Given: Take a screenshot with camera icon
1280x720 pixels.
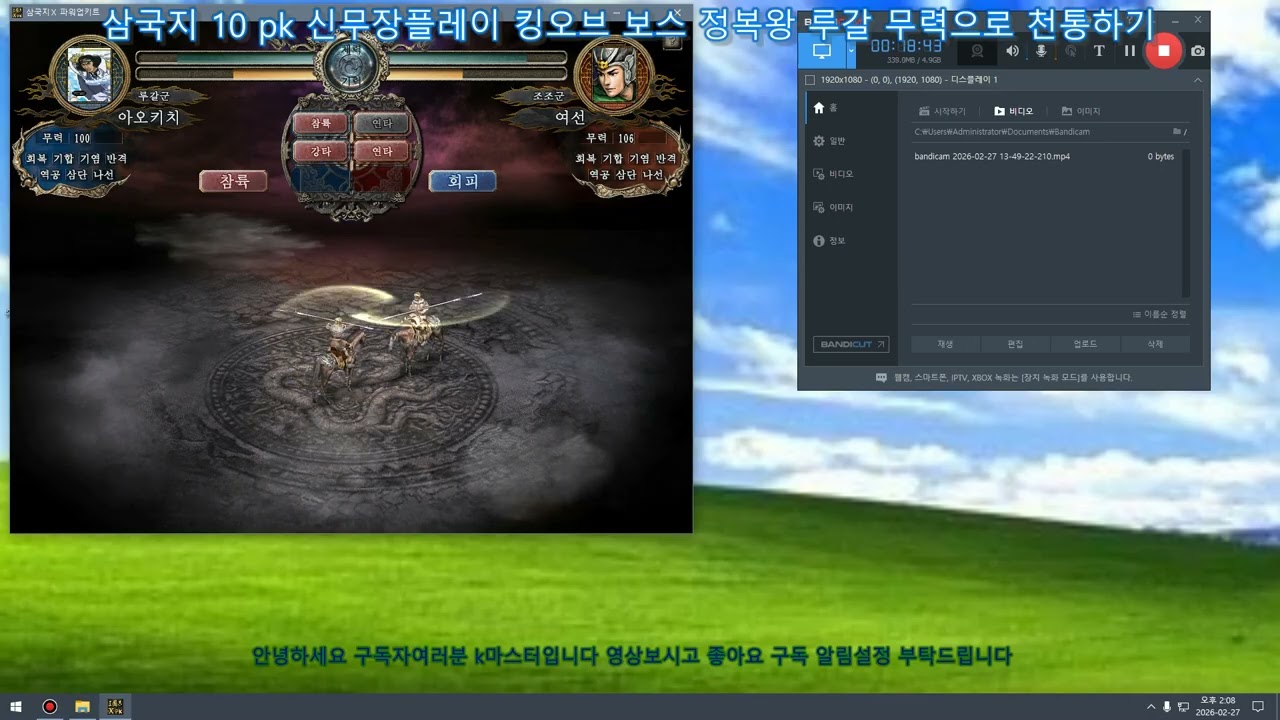Looking at the screenshot, I should pos(1198,51).
